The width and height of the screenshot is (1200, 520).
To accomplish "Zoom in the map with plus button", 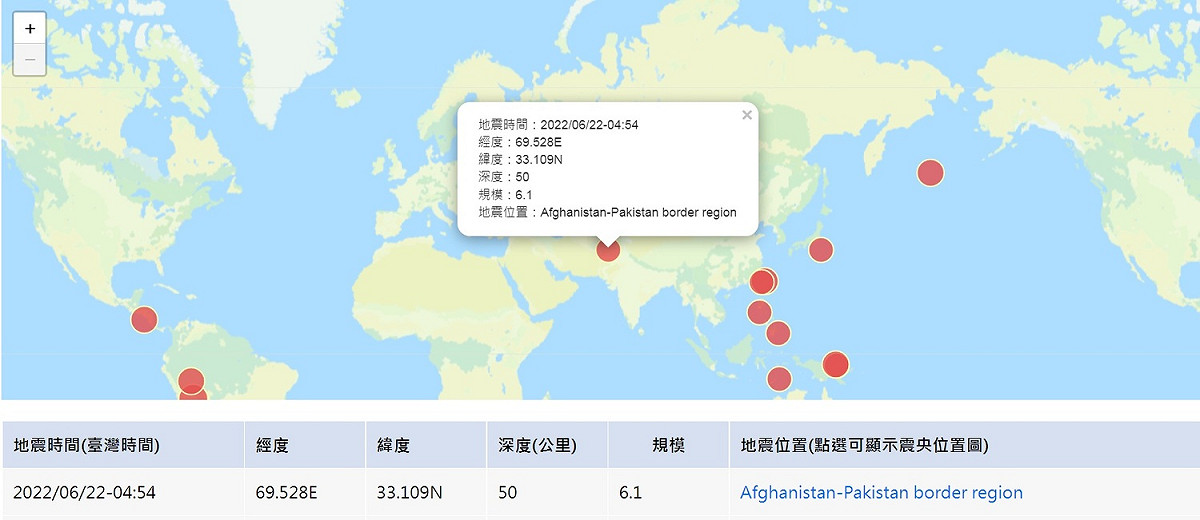I will pyautogui.click(x=30, y=29).
